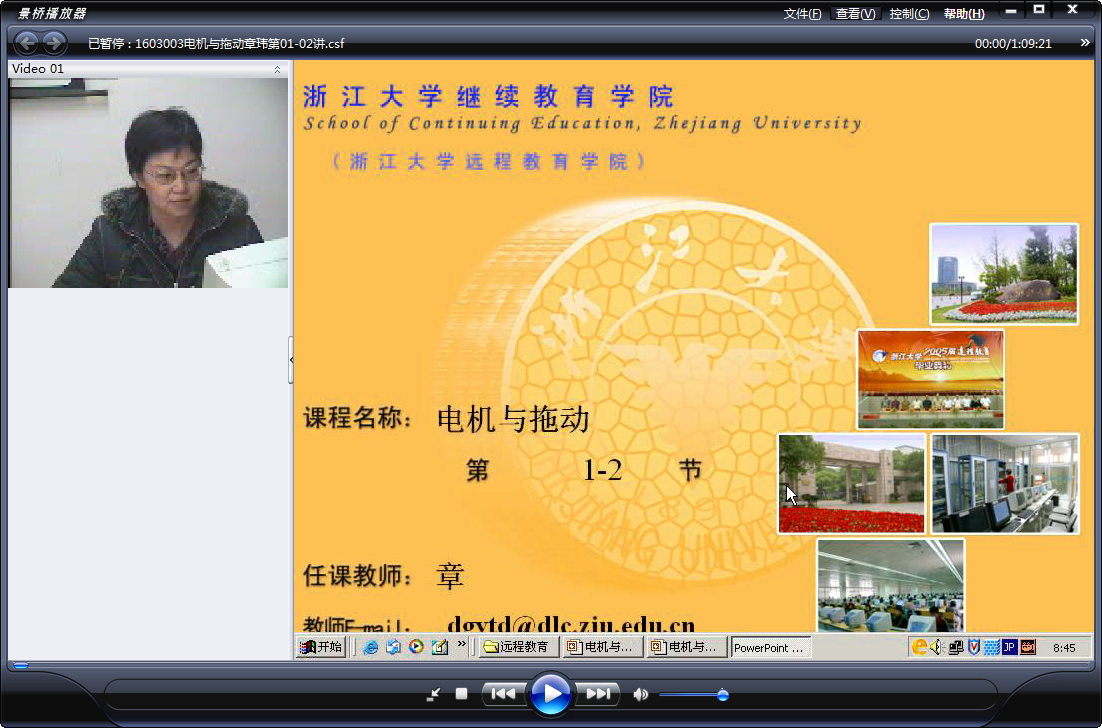
Task: Select the Video 01 lecturer camera feed
Action: pos(148,183)
